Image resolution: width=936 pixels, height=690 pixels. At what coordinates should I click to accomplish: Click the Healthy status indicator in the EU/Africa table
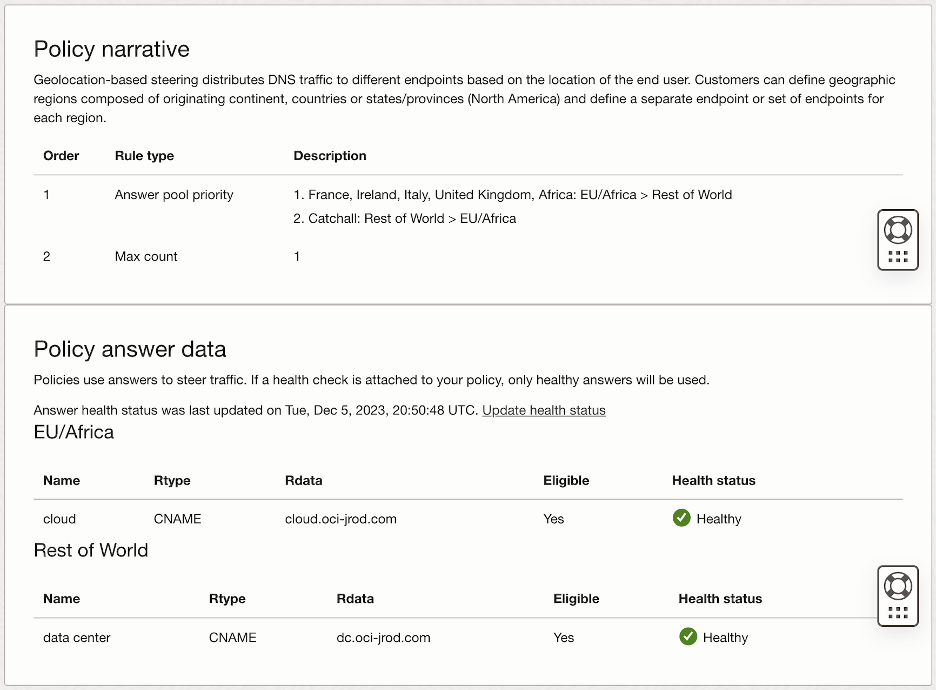(x=681, y=518)
